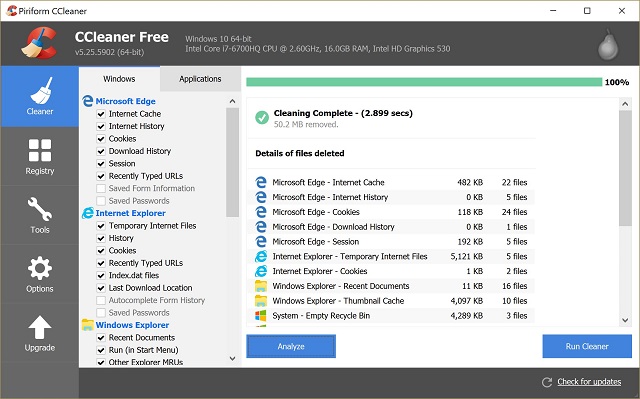
Task: Click the green 100% progress bar
Action: [x=424, y=82]
